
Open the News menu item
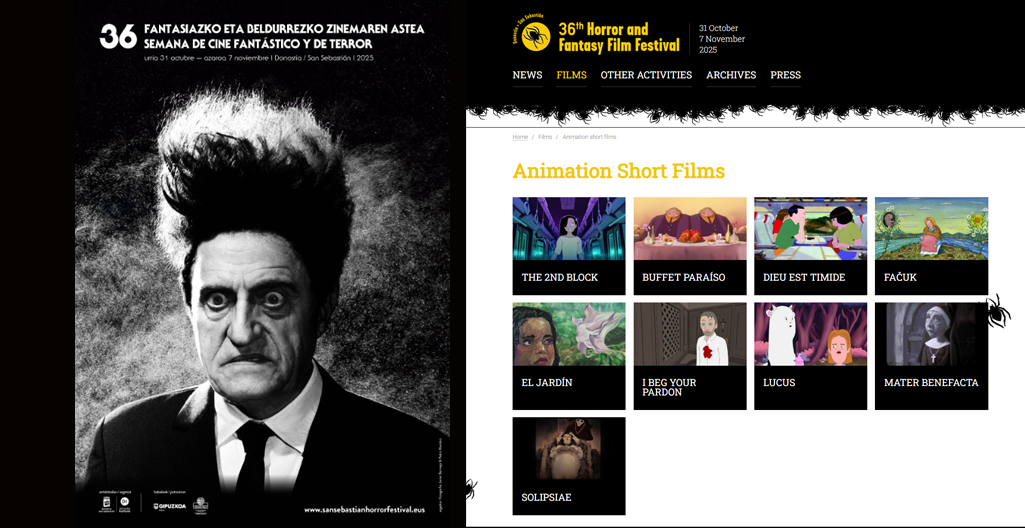pyautogui.click(x=527, y=75)
